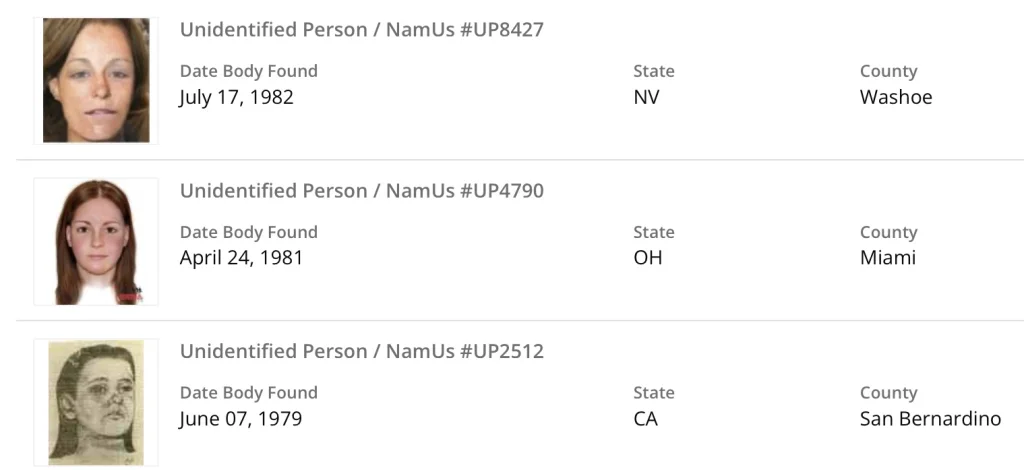Select the CA state value
Viewport: 1024px width, 470px height.
coord(646,419)
